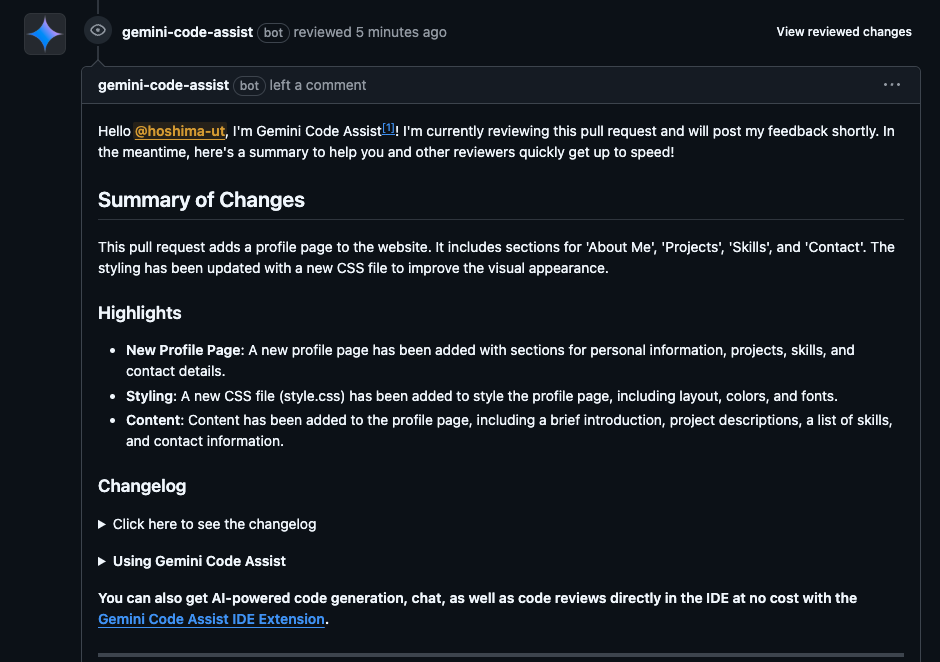Open gemini-code-assist profile from the reviewed line
The image size is (940, 662).
[x=187, y=32]
